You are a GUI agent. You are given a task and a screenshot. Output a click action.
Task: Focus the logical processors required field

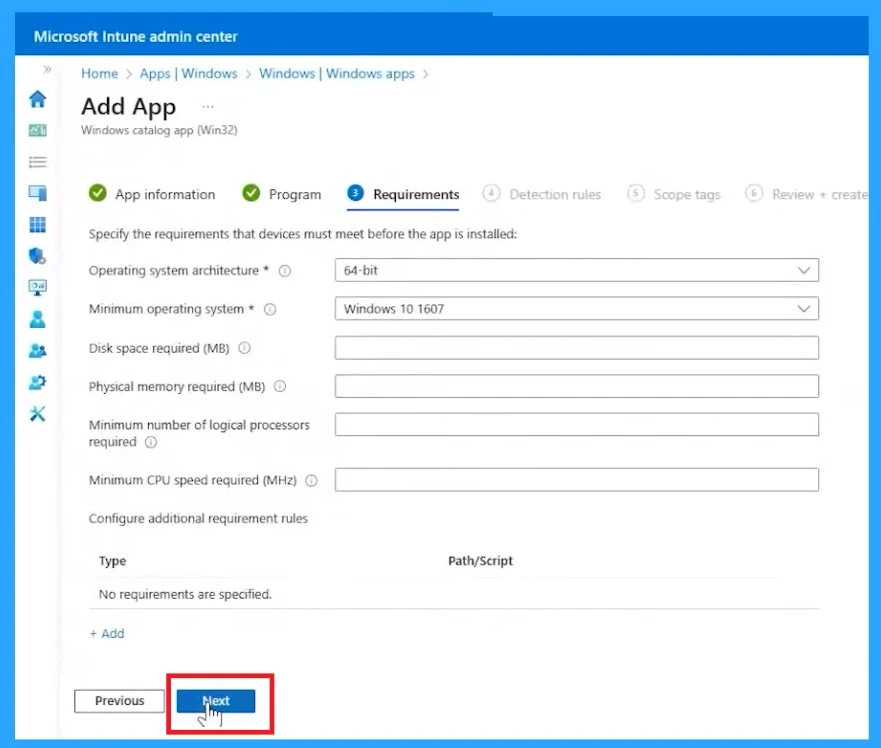point(576,424)
